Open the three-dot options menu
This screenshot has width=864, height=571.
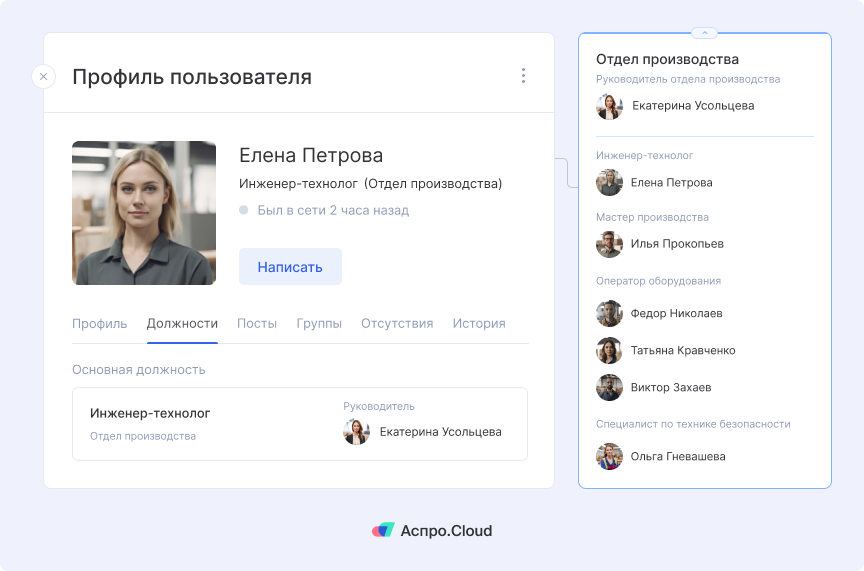click(x=523, y=76)
